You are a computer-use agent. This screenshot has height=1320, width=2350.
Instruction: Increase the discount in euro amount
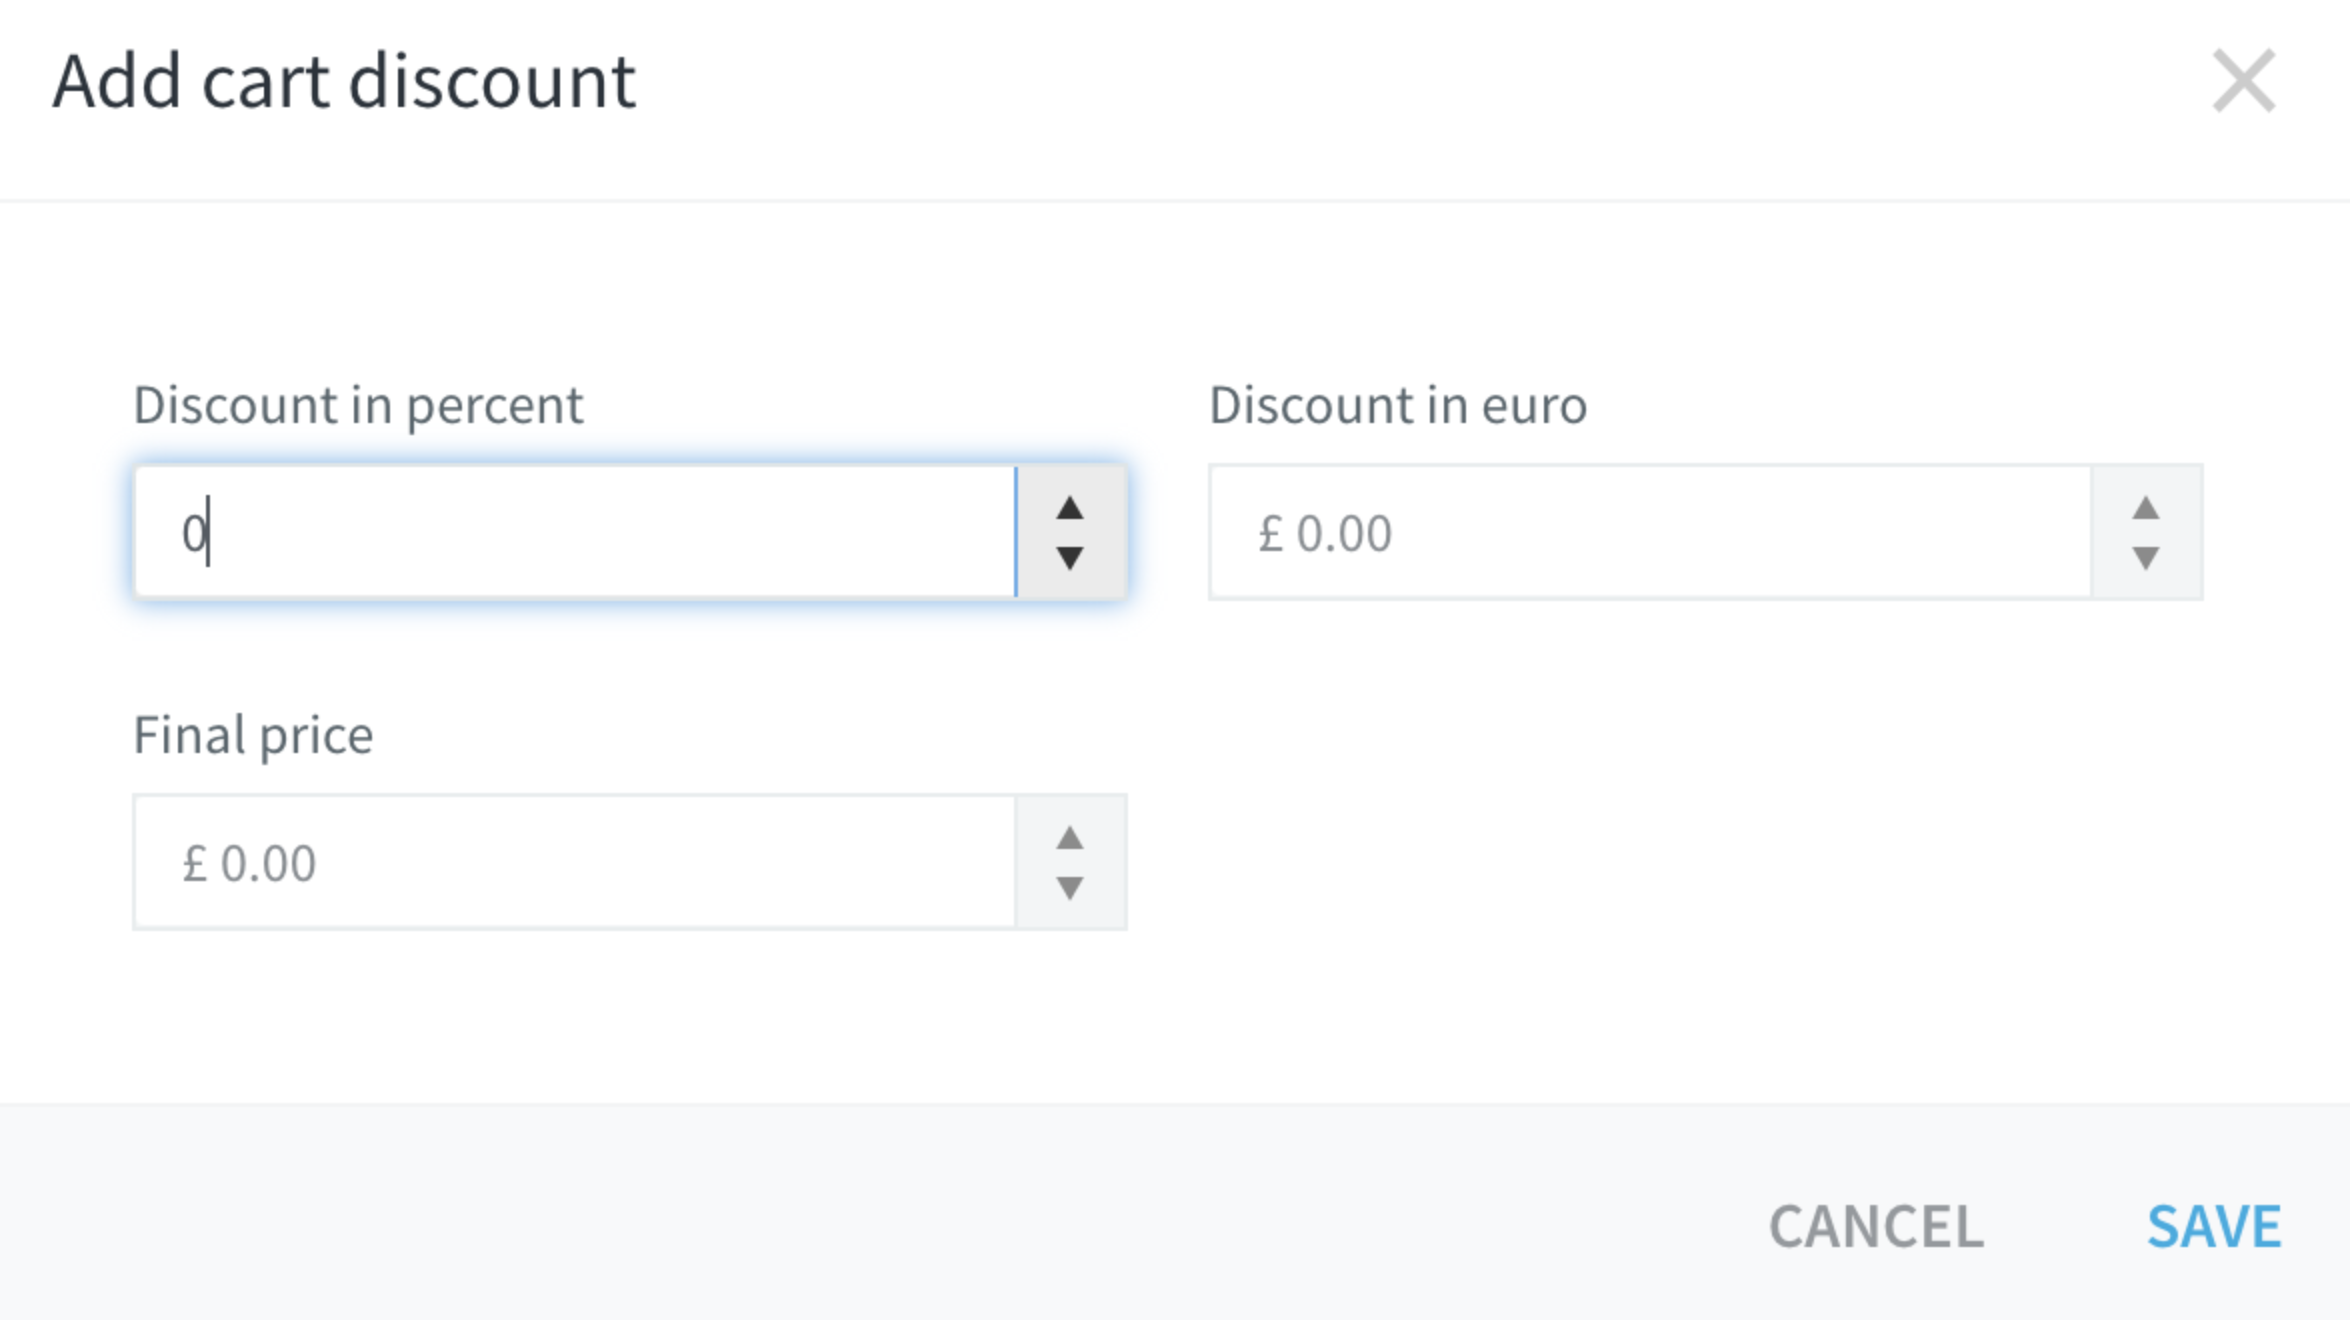tap(2145, 508)
